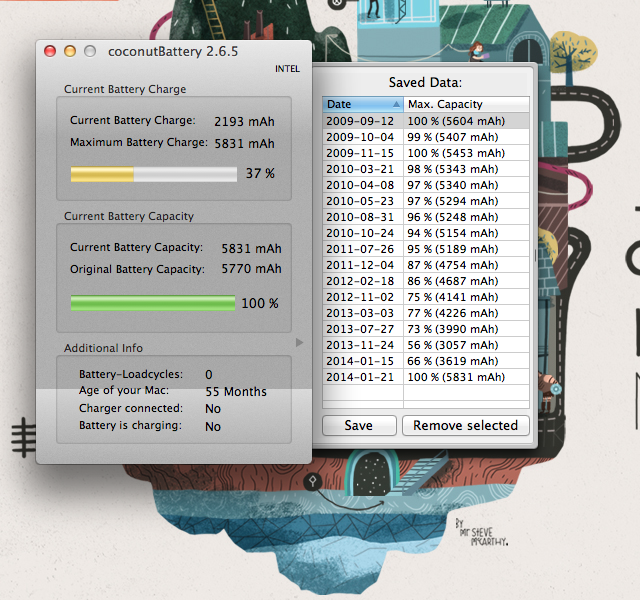
Task: Click the Charger connected: label
Action: point(131,408)
